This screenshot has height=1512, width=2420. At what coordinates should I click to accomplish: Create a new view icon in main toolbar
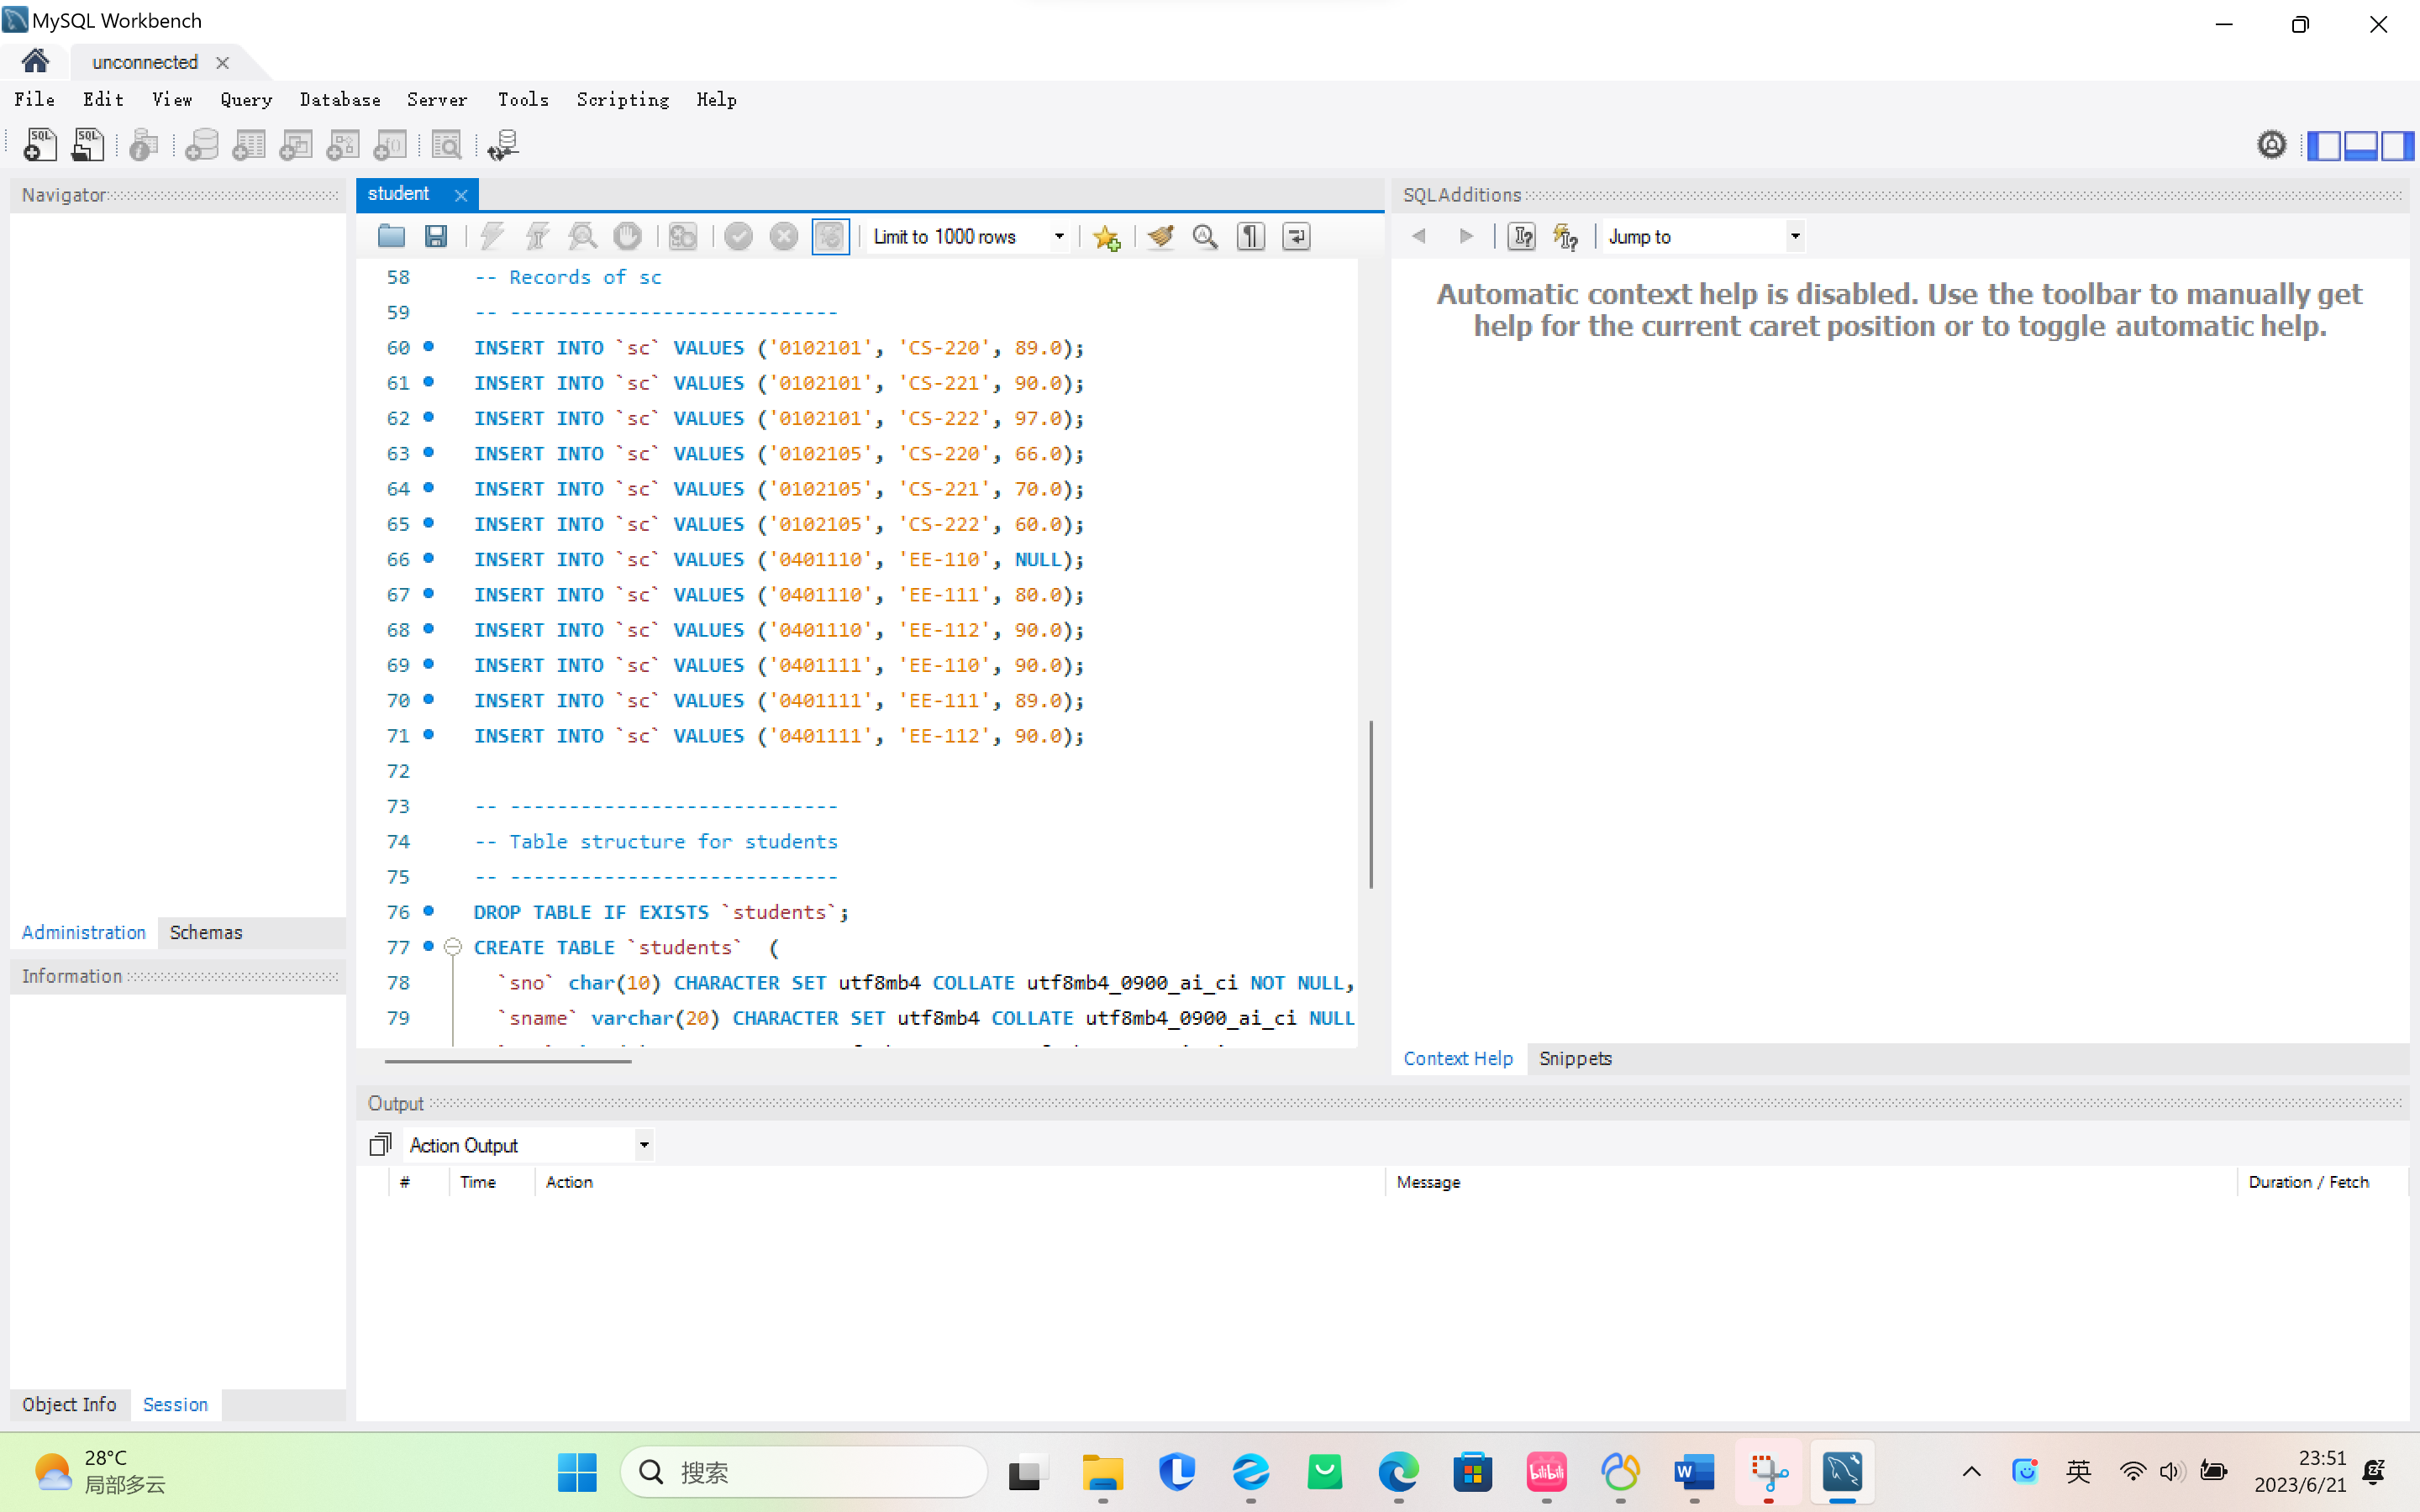tap(296, 145)
